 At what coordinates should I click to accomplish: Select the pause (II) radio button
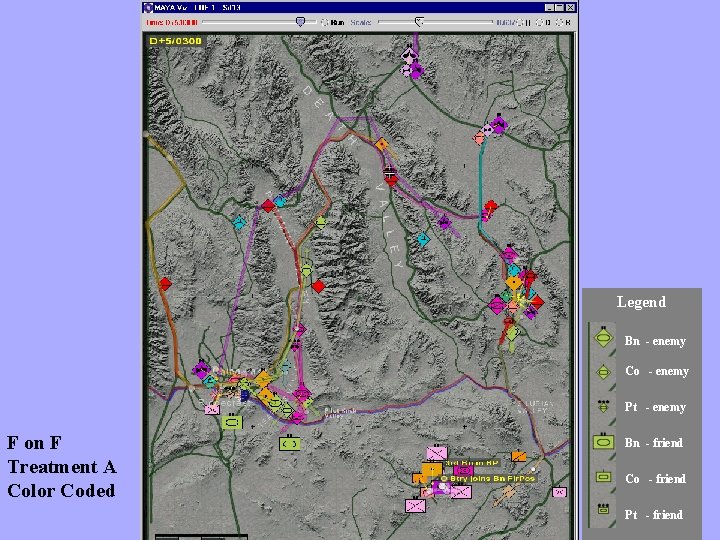521,22
